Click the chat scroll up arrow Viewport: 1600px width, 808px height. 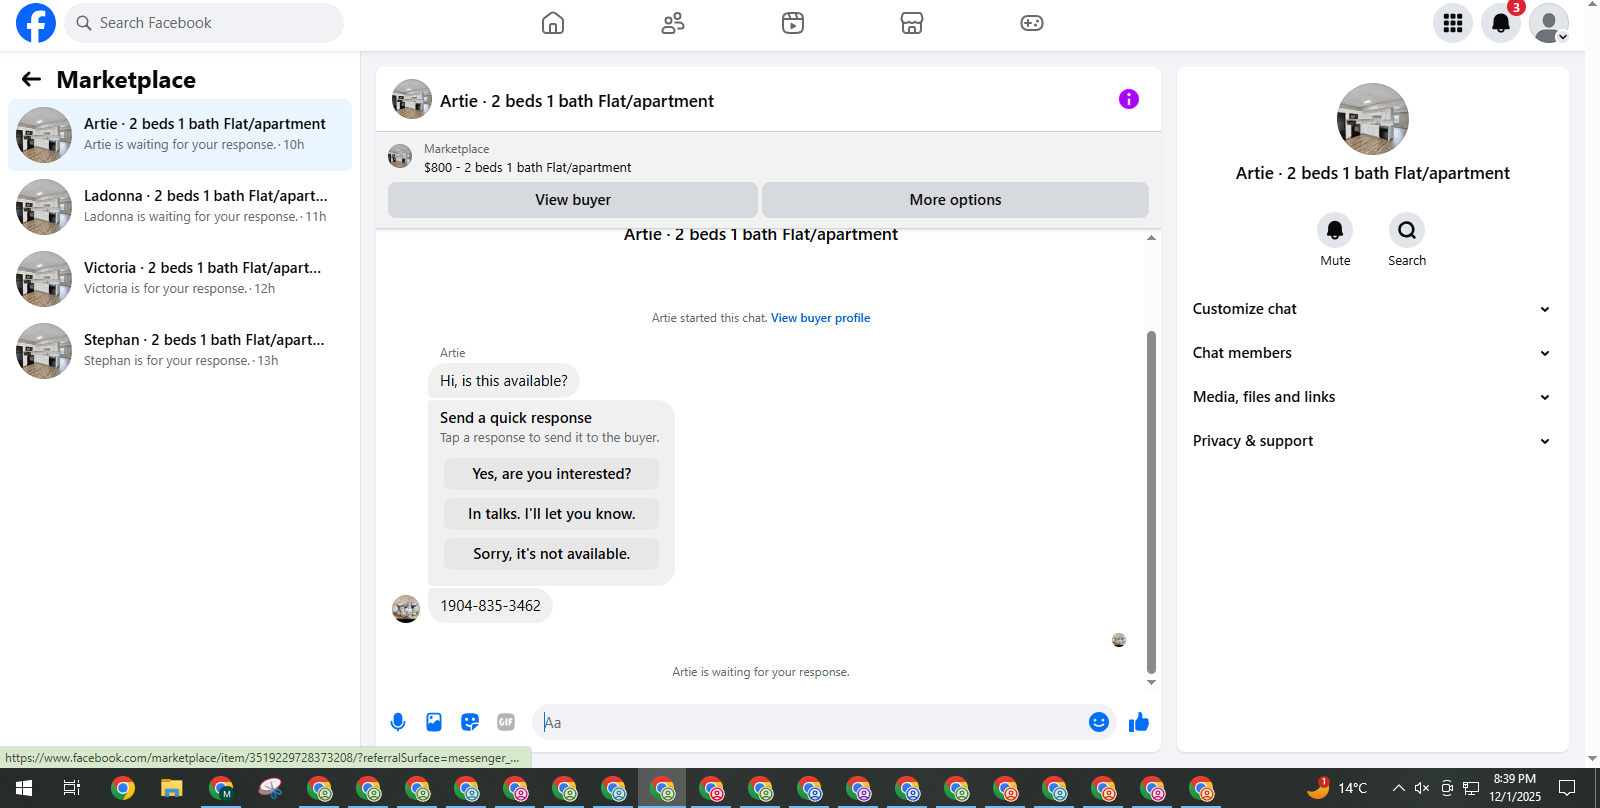(x=1151, y=238)
